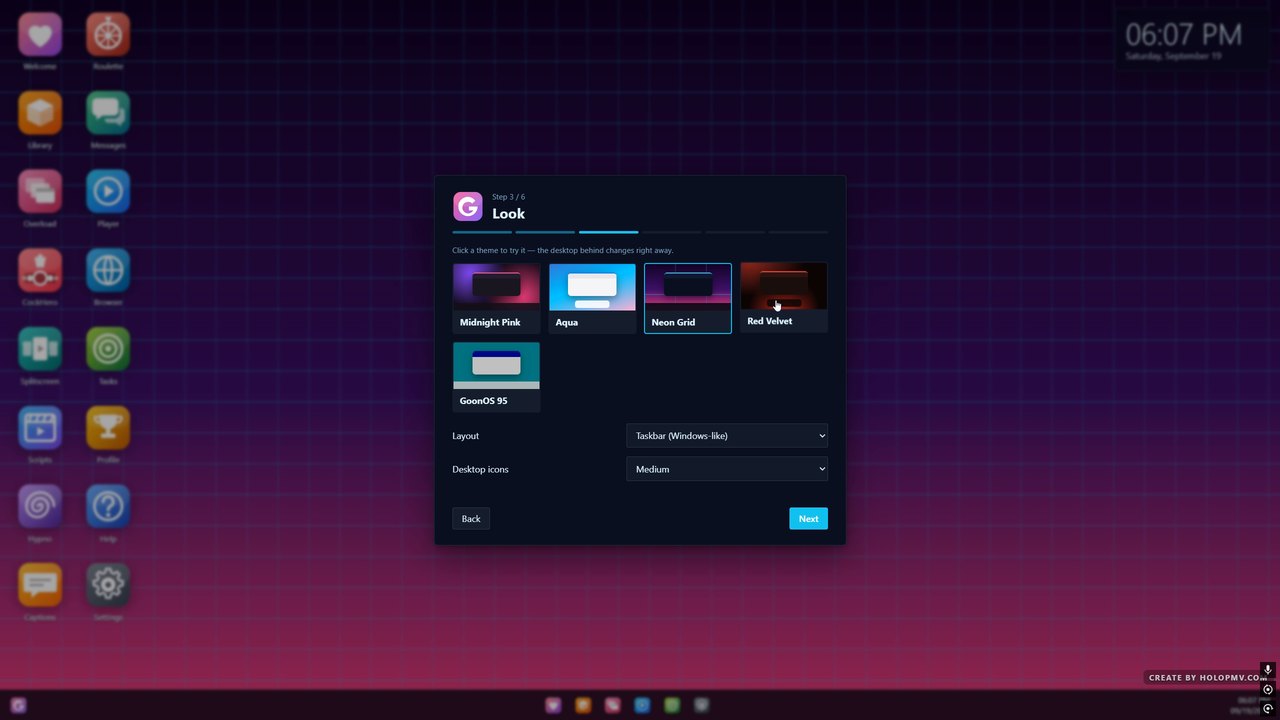Screen dimensions: 1280x720
Task: Open the Welcome heart desktop icon
Action: click(40, 35)
